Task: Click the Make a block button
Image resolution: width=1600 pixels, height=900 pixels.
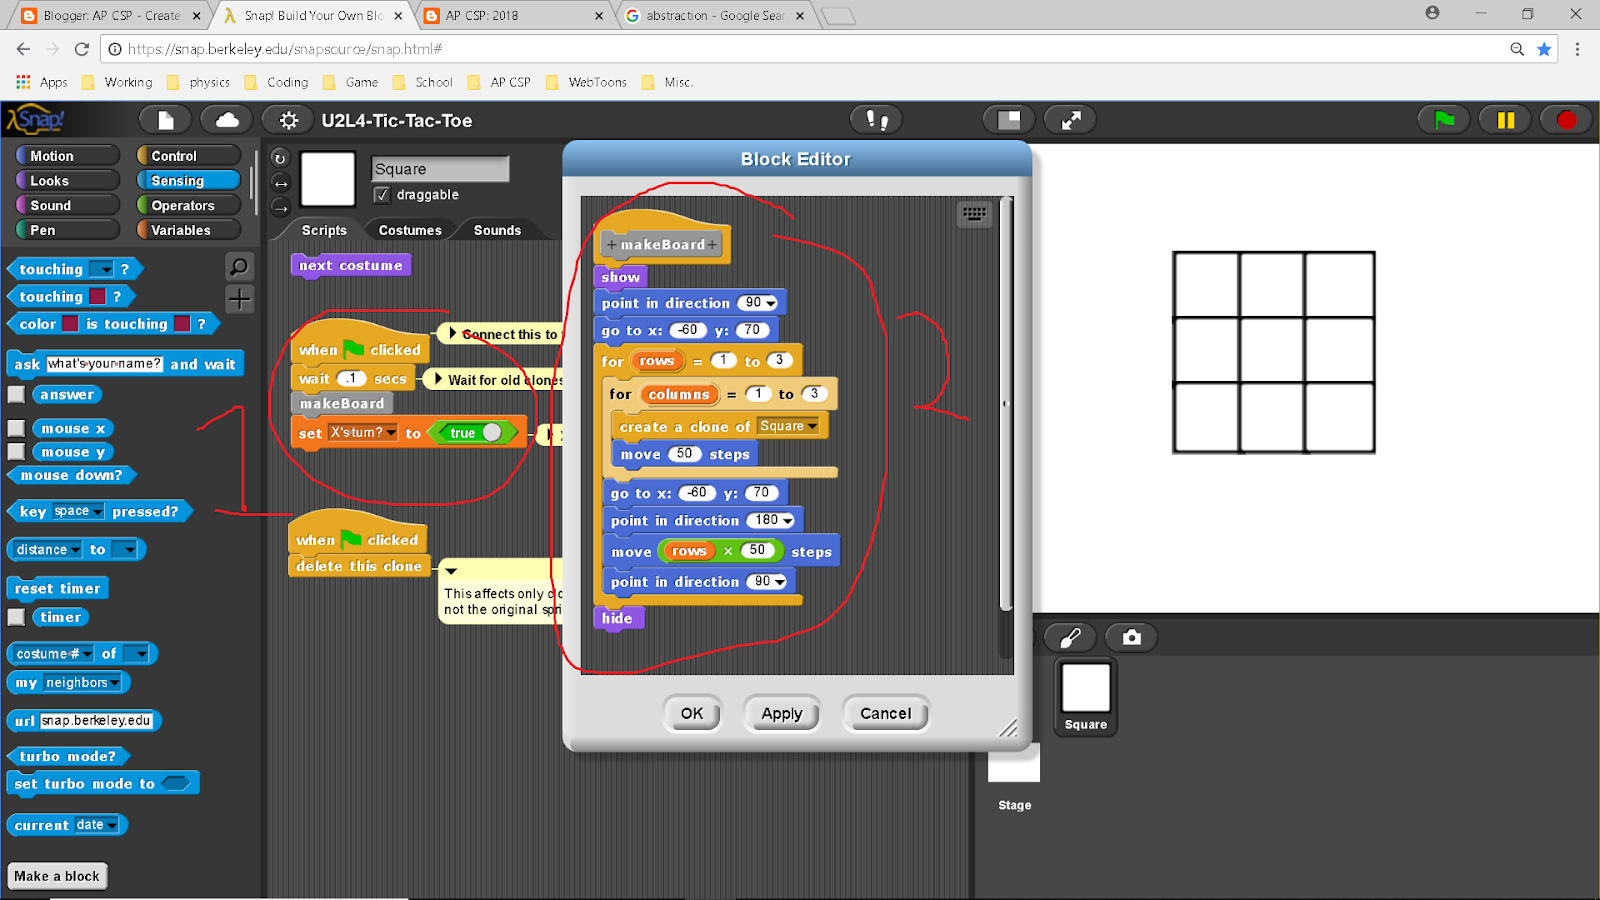Action: coord(57,875)
